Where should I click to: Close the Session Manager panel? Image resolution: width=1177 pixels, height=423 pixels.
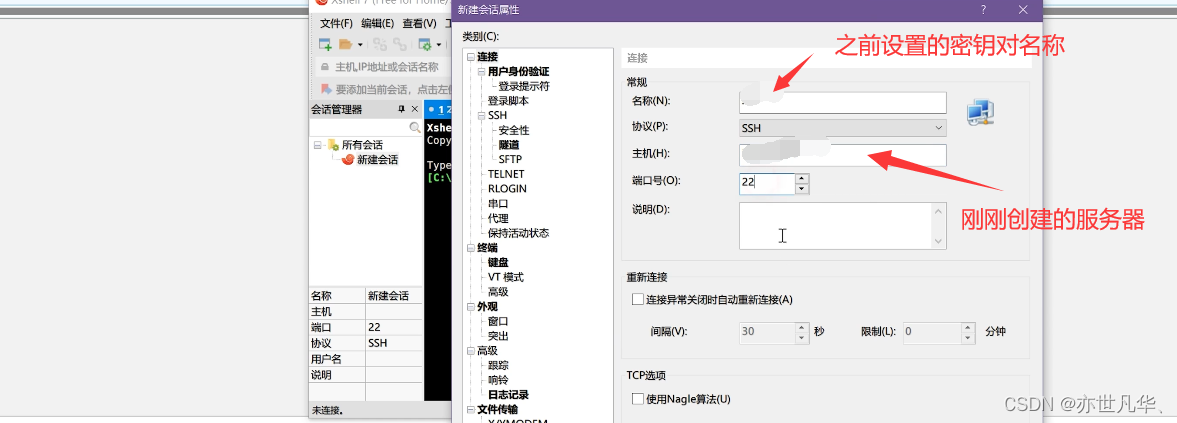click(416, 110)
